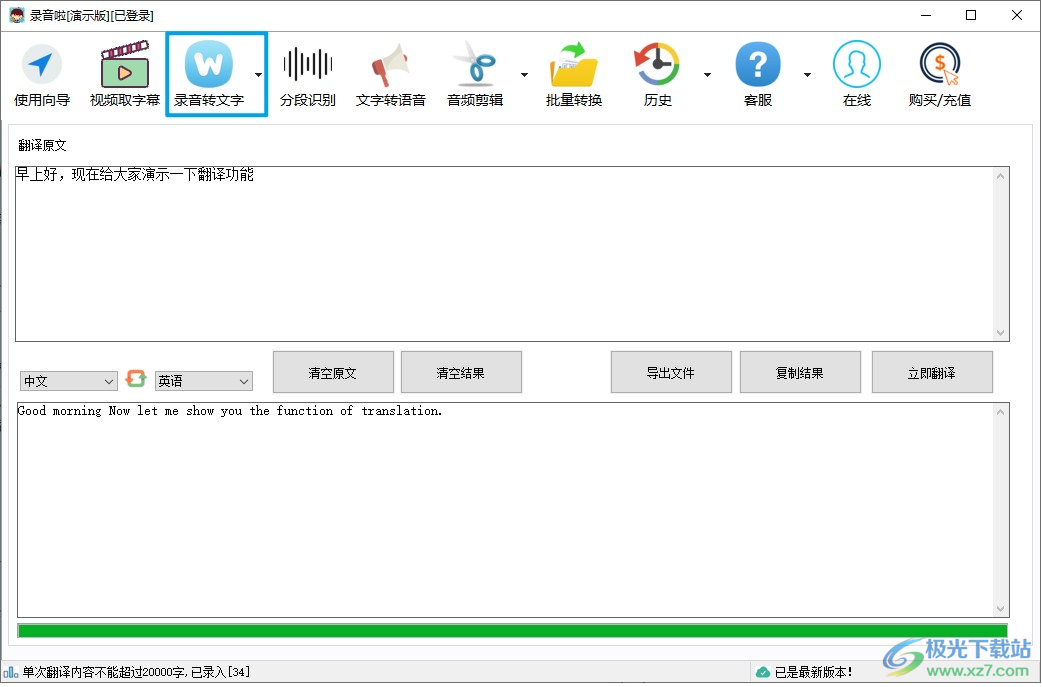Minimize the 录音啦 window
Viewport: 1042px width, 687px height.
(x=926, y=15)
